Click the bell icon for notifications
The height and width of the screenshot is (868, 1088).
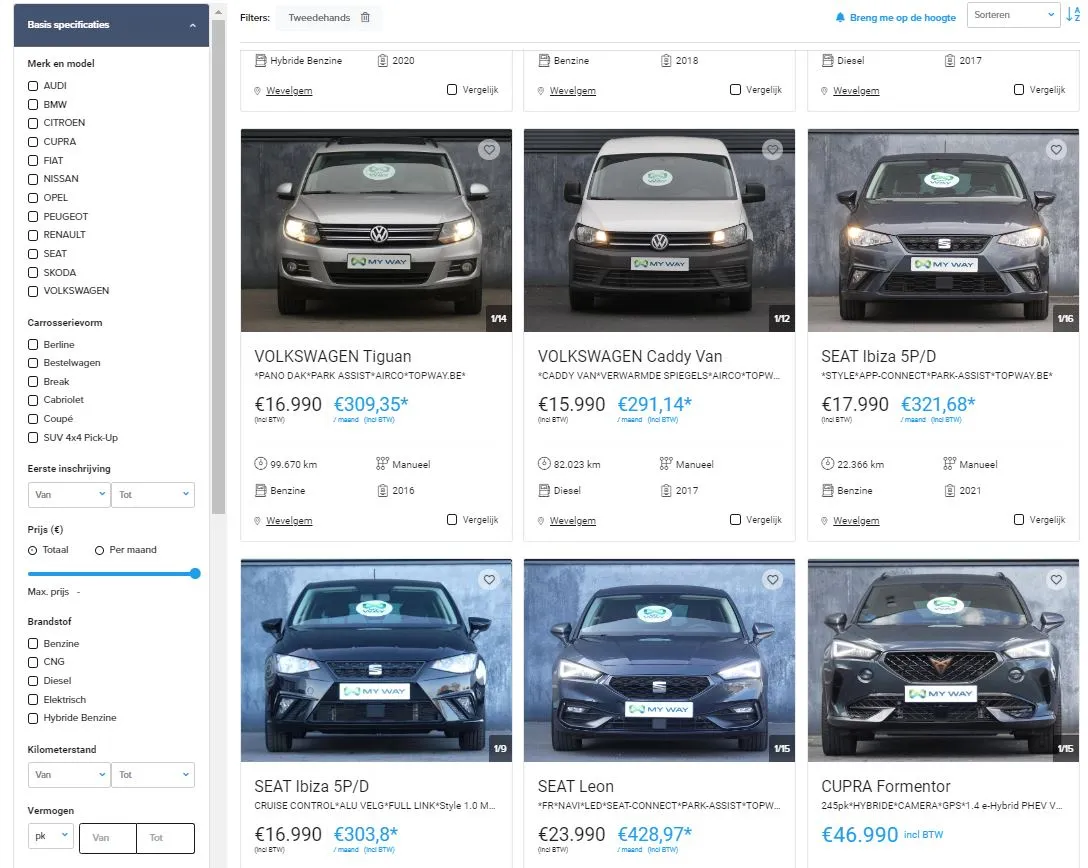(840, 18)
